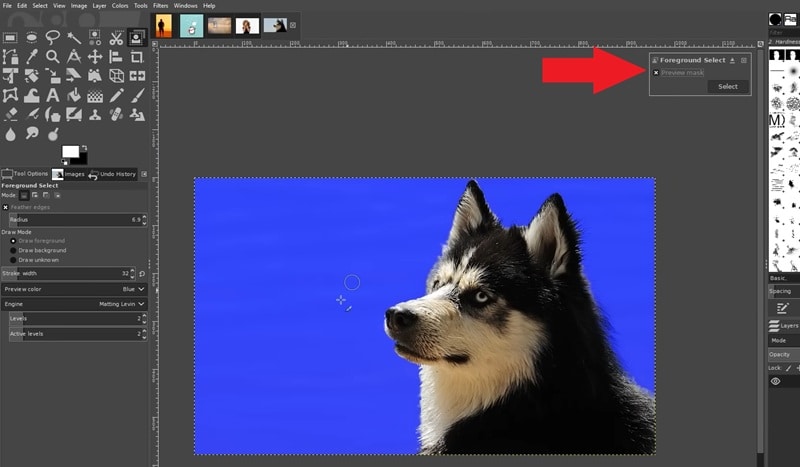Select the Foreground Select tool
Image resolution: width=800 pixels, height=467 pixels.
(137, 37)
